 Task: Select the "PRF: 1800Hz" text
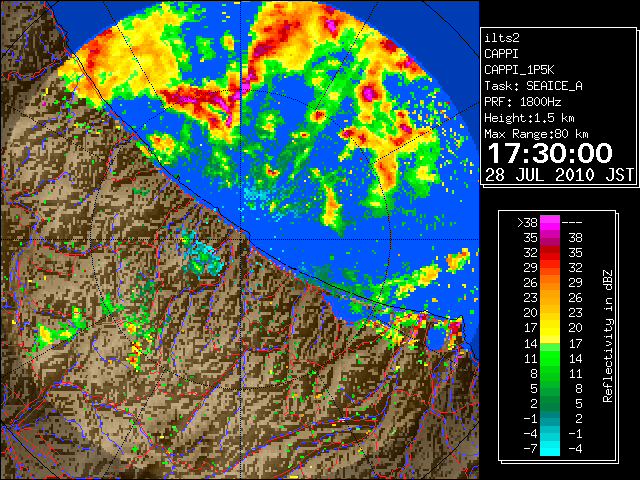[x=523, y=102]
